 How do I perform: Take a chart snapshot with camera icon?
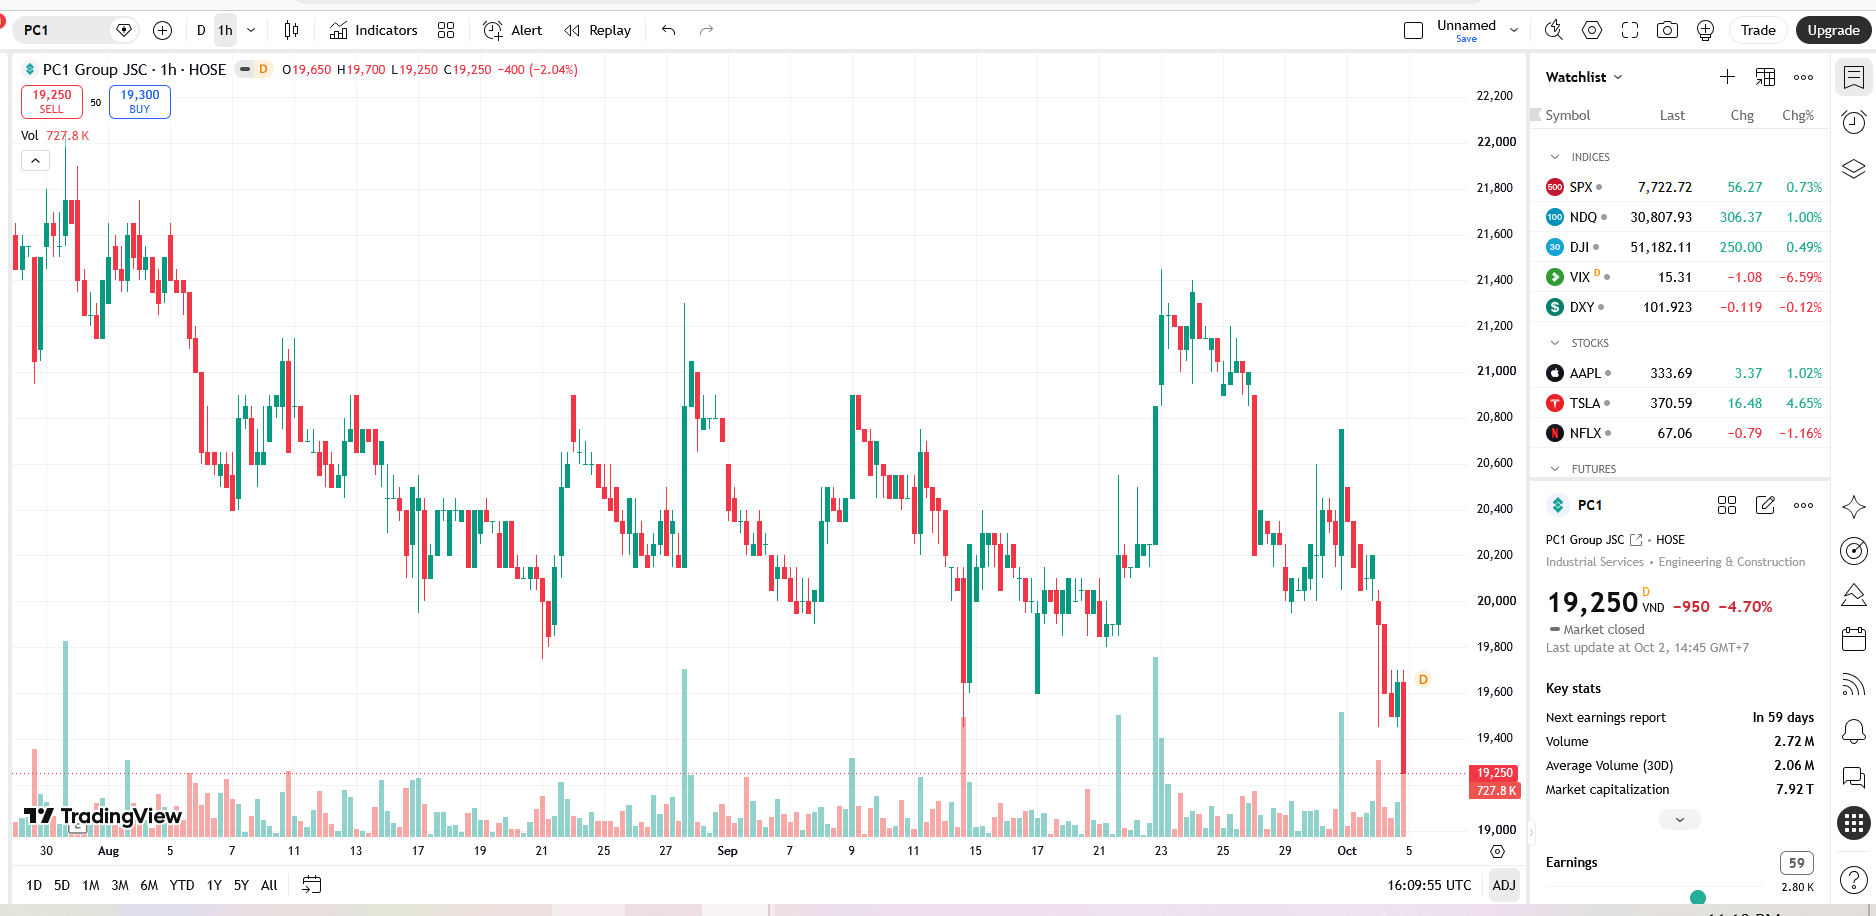pos(1667,30)
